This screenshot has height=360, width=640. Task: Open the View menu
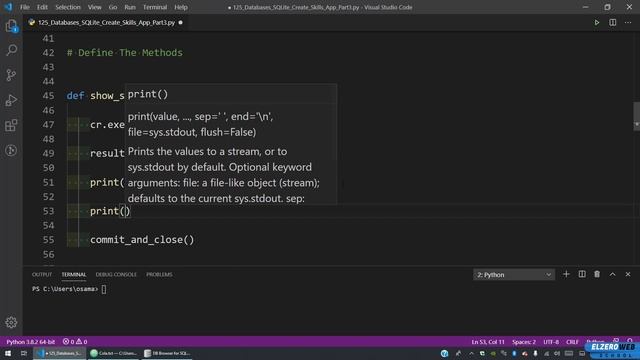coord(94,7)
